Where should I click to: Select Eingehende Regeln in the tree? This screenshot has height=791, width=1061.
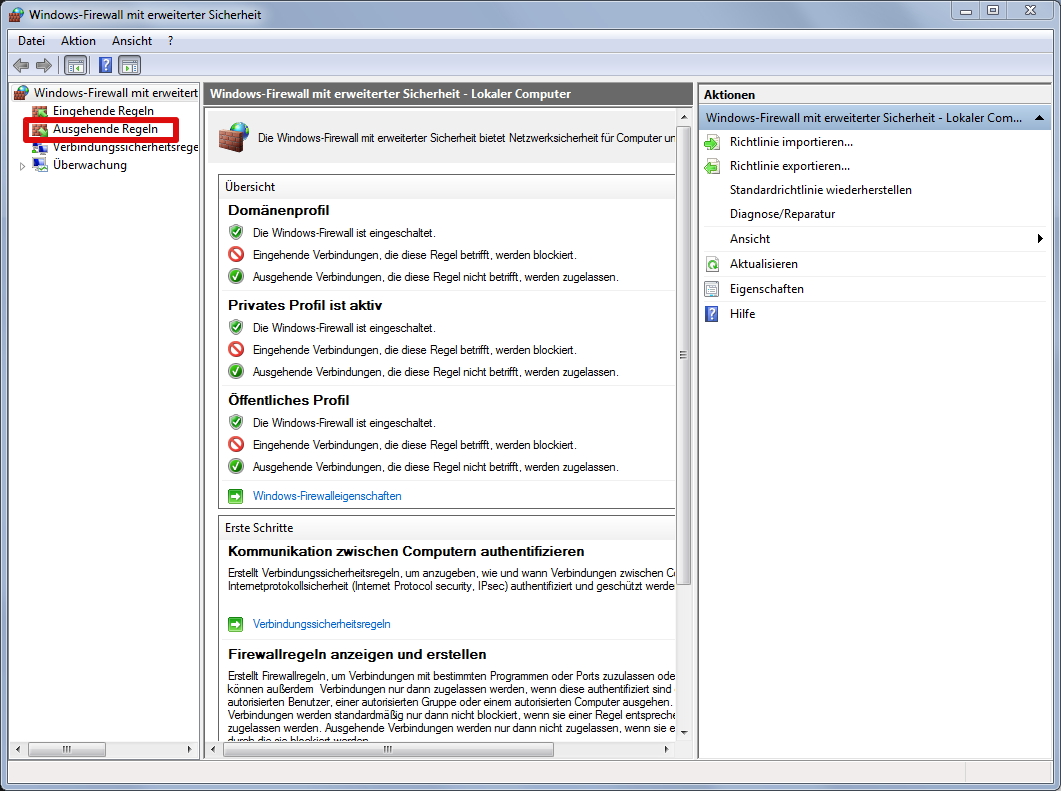point(103,111)
